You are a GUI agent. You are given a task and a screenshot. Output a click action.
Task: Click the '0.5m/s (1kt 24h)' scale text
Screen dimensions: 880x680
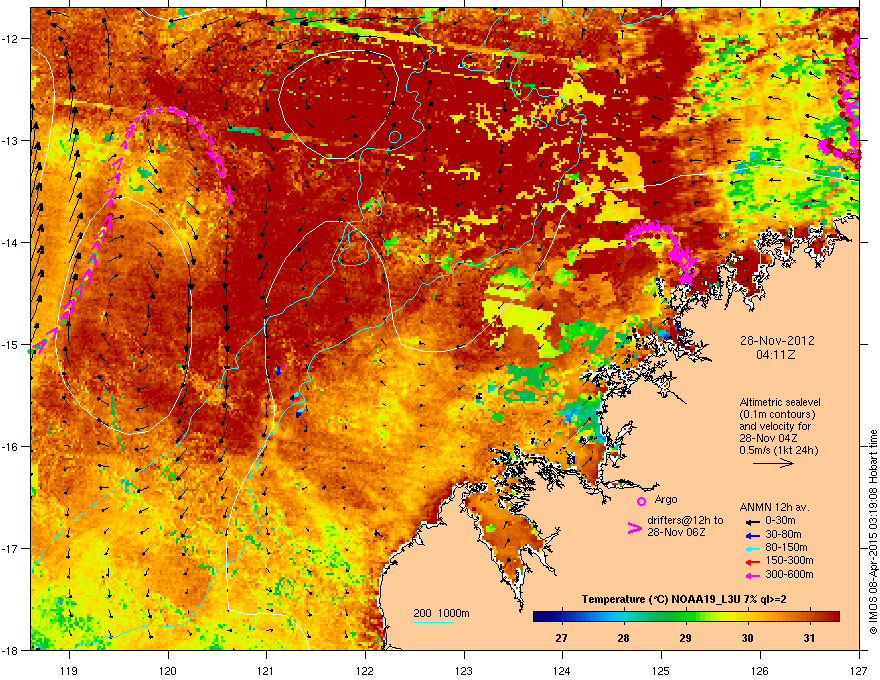tap(778, 450)
